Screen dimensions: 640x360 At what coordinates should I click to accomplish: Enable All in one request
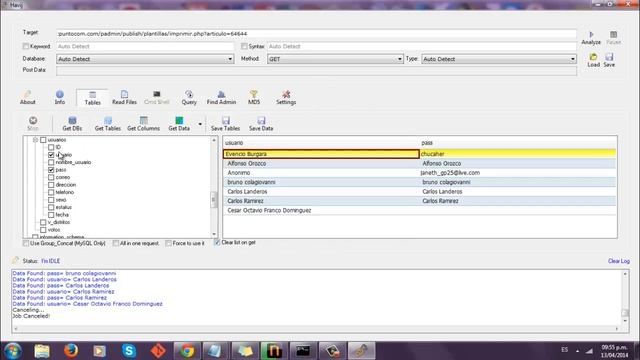[116, 243]
